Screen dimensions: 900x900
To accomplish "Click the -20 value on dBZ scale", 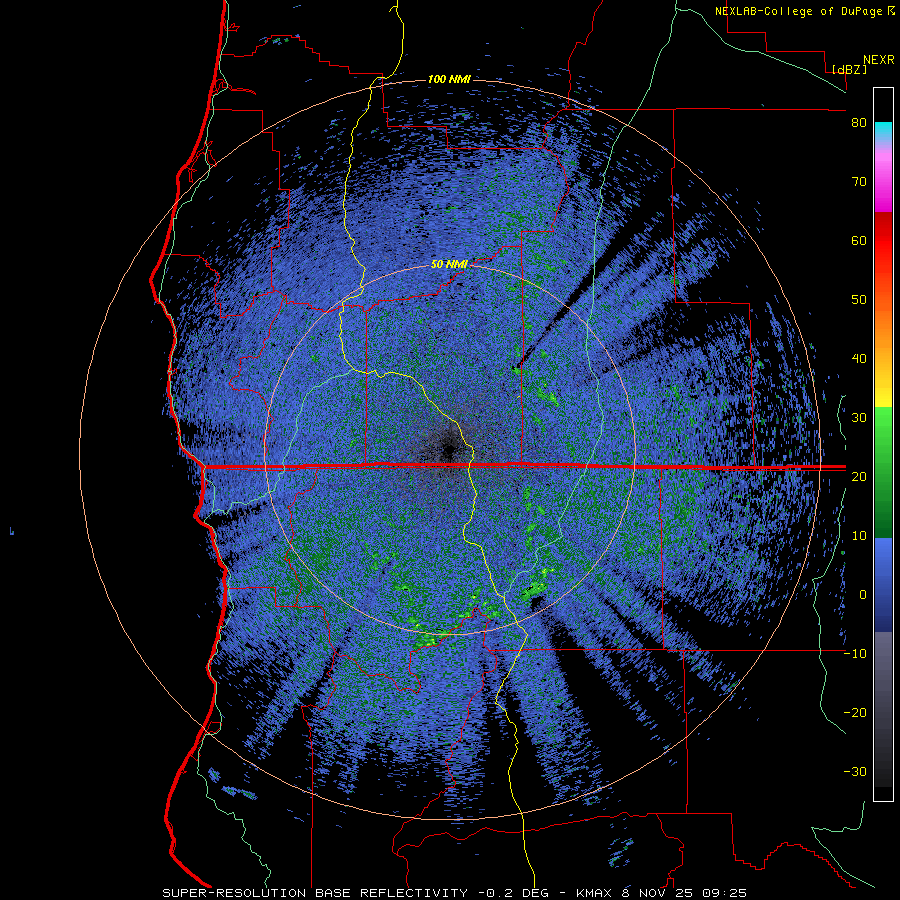I will (855, 712).
